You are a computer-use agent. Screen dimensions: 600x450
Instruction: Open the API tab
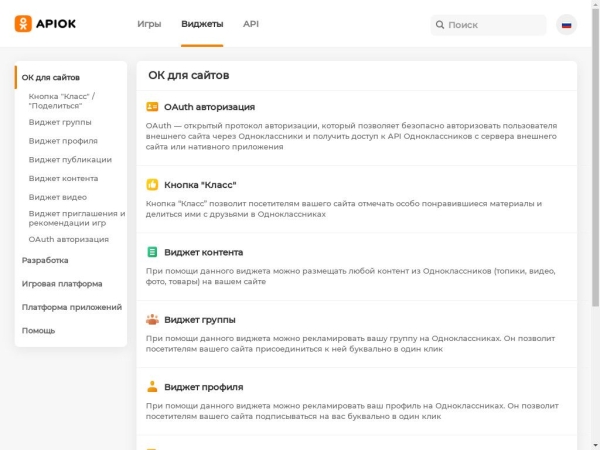[251, 24]
